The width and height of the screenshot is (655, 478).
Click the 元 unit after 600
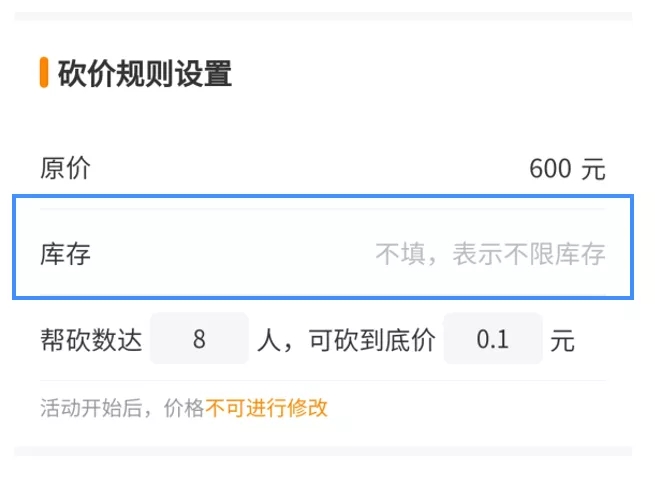coord(593,169)
